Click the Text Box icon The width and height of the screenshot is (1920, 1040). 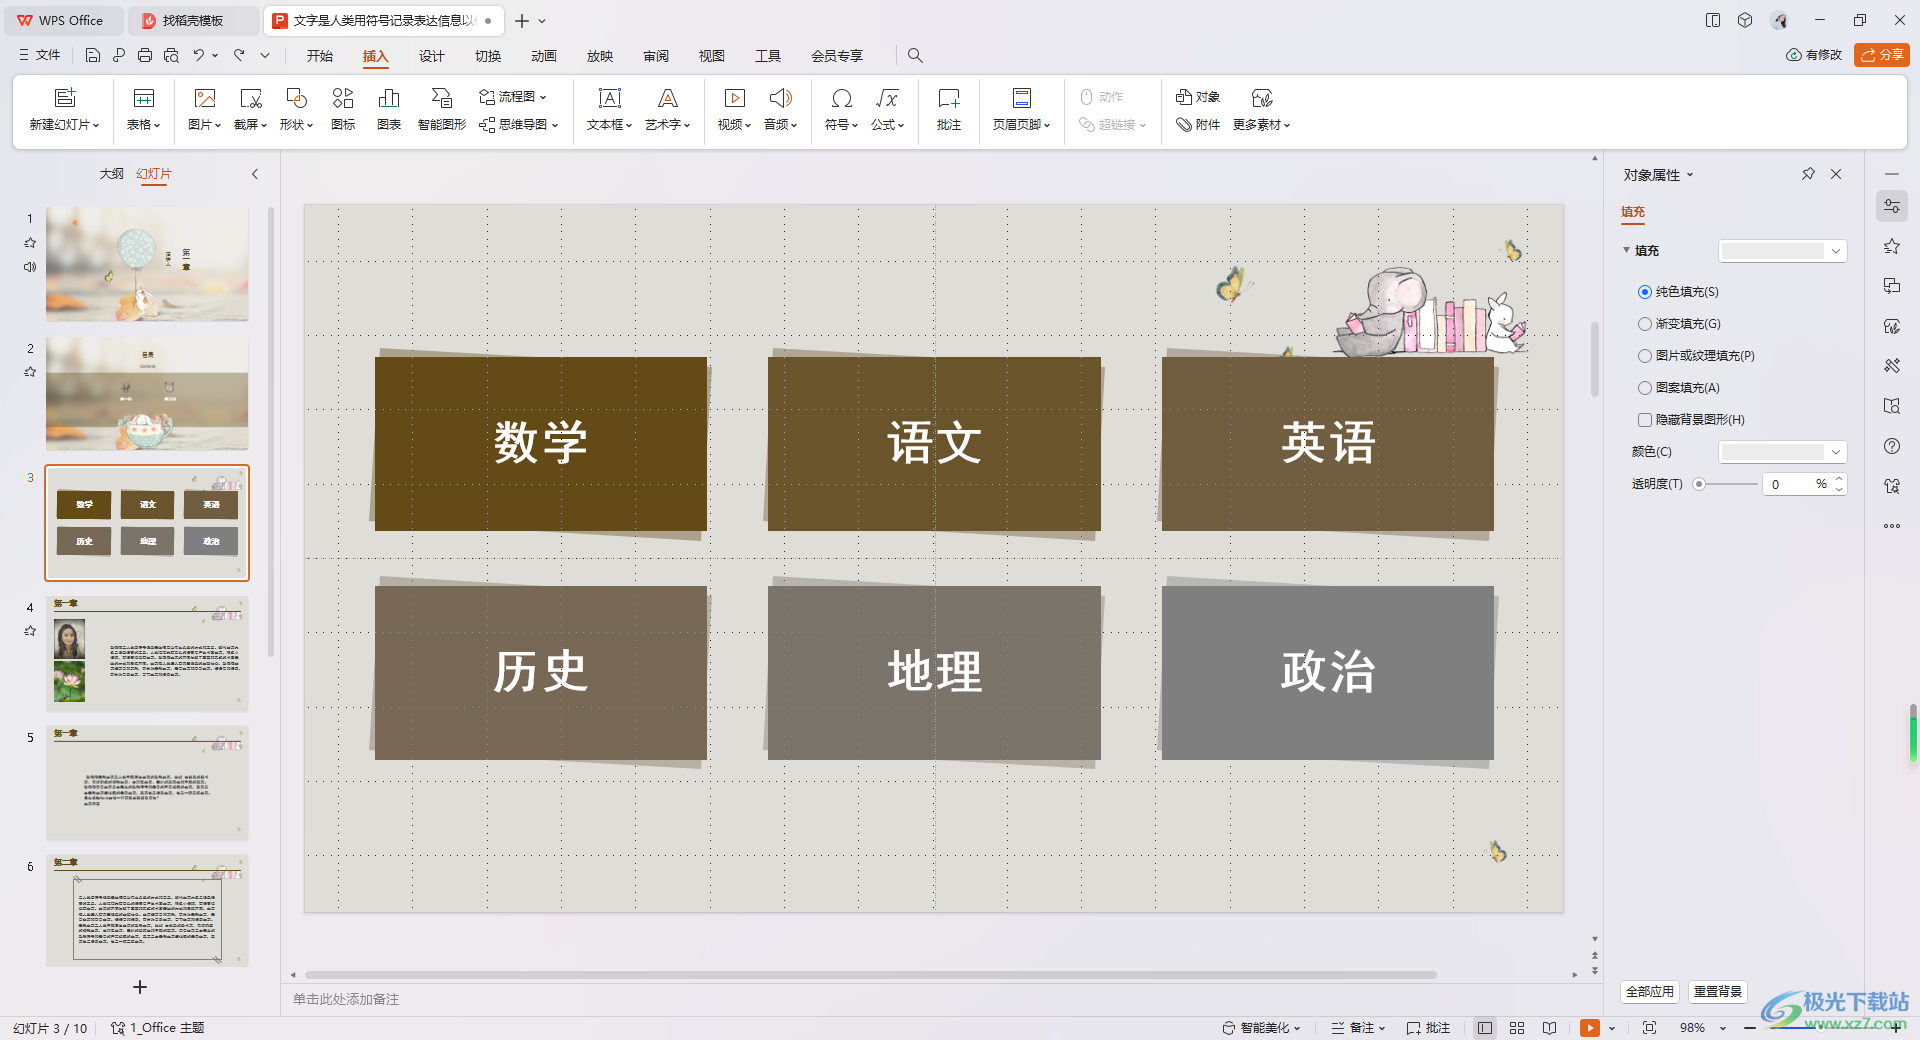pyautogui.click(x=610, y=98)
